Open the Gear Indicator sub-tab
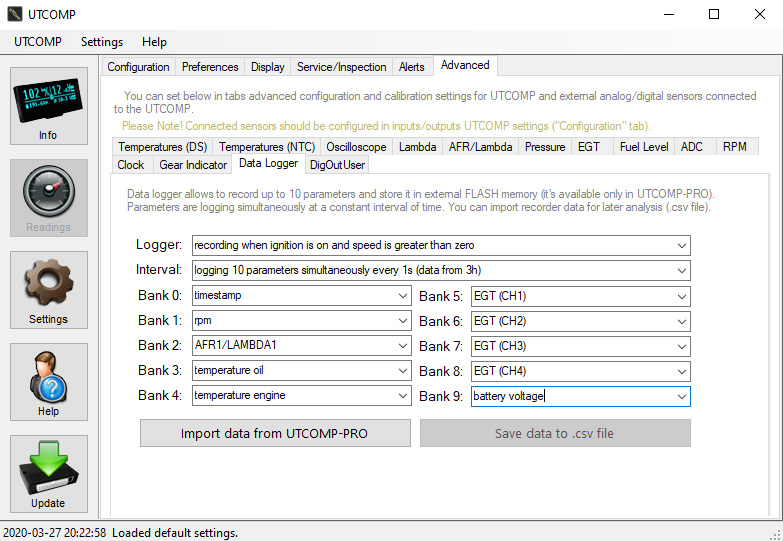 pyautogui.click(x=193, y=165)
